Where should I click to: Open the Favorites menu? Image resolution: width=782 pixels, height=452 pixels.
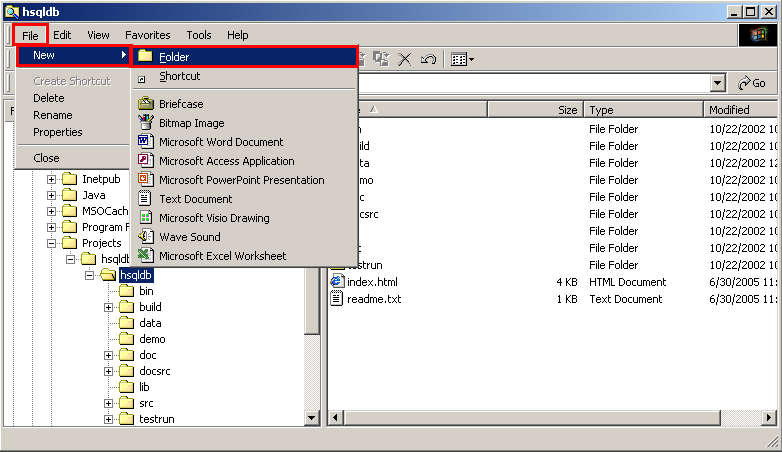147,35
